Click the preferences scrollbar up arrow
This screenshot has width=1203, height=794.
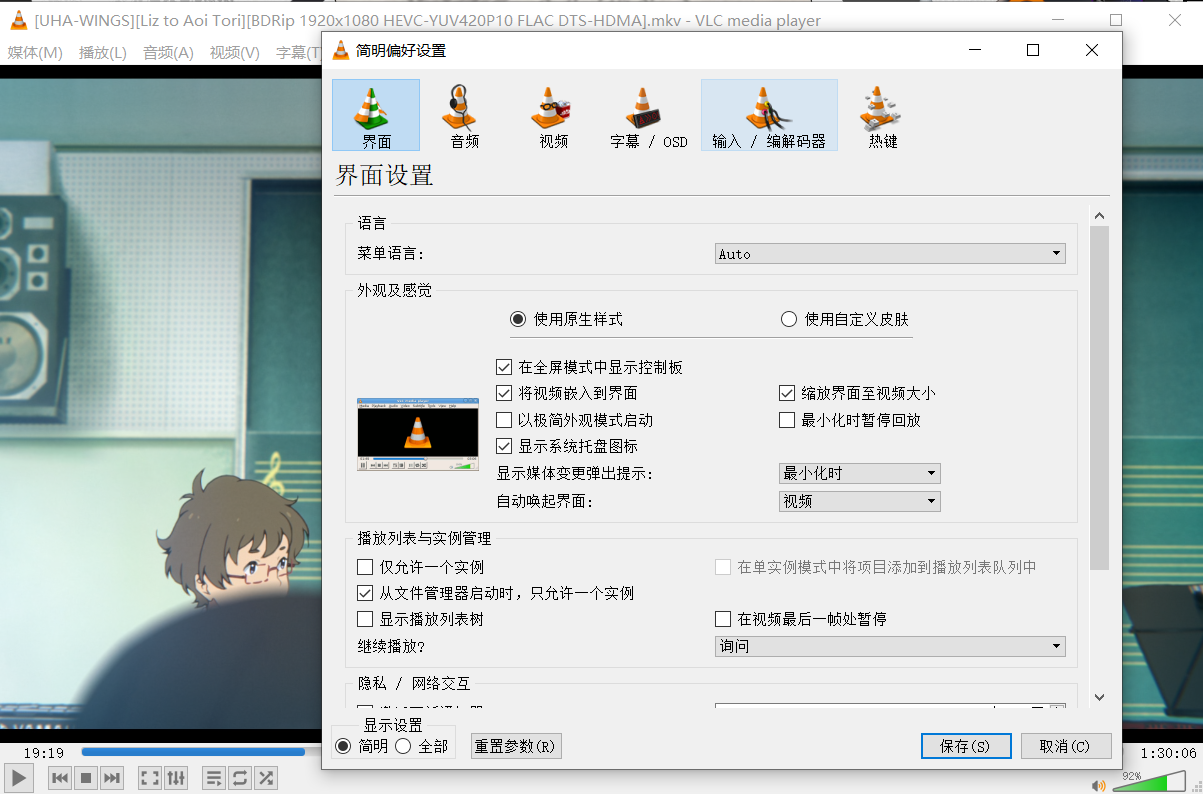pos(1099,215)
